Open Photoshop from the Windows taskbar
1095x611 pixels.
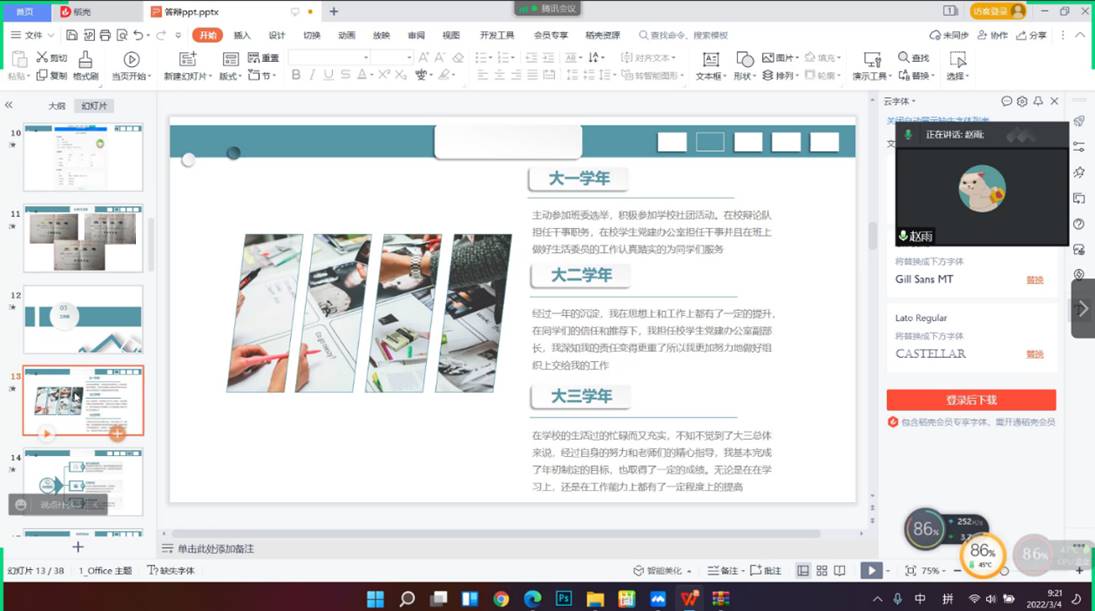tap(564, 599)
